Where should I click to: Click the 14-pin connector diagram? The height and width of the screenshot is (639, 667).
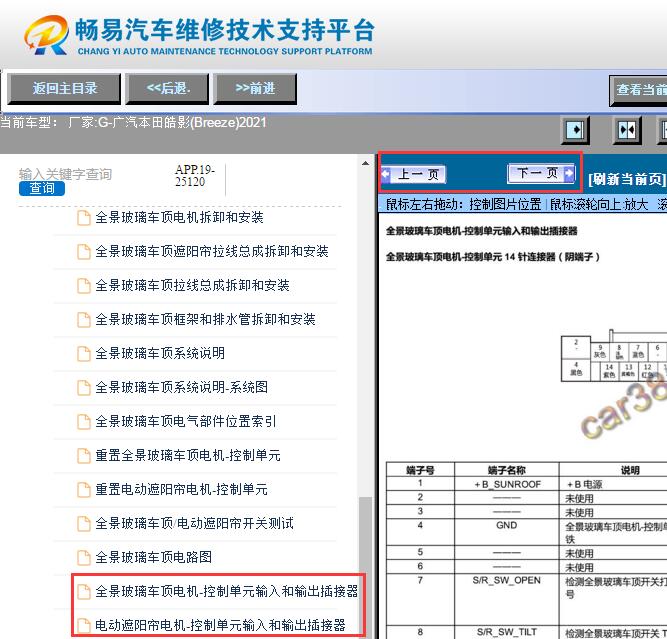pyautogui.click(x=614, y=357)
